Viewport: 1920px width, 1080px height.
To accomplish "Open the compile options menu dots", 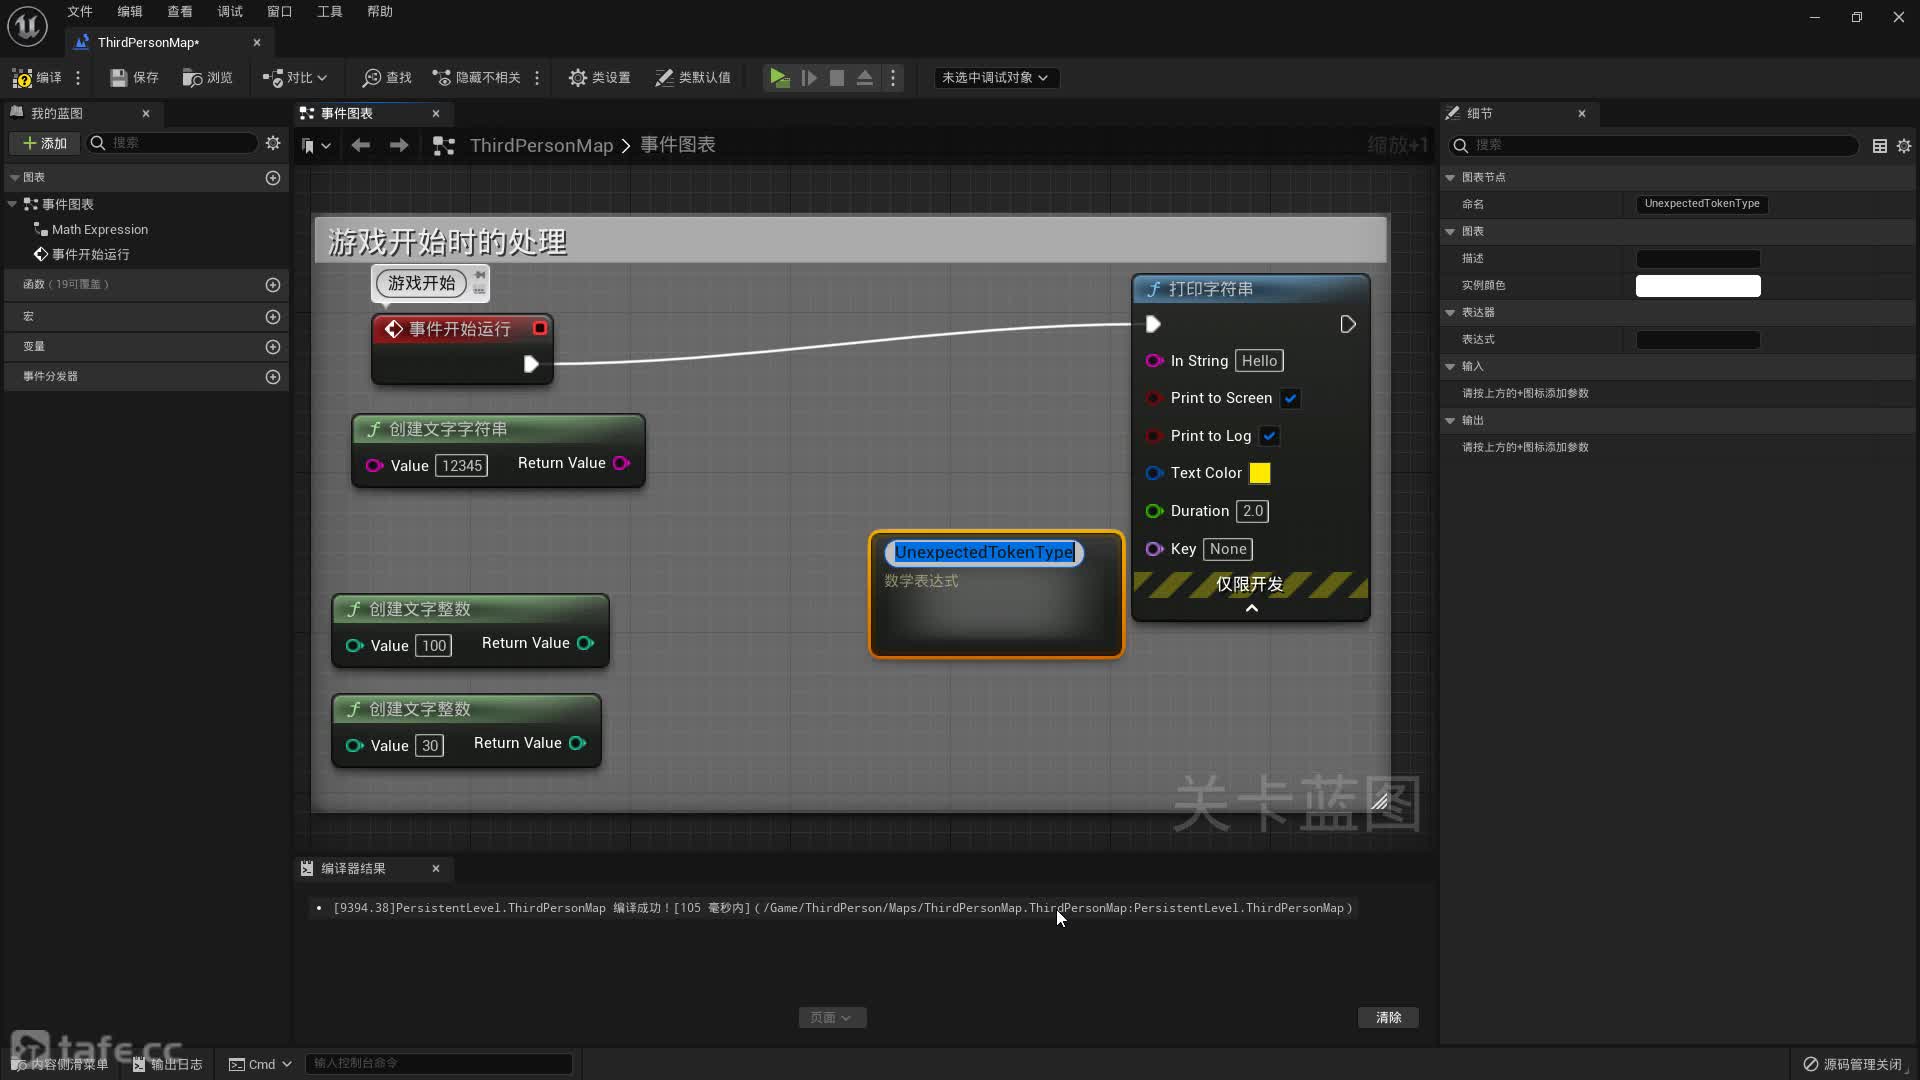I will pos(78,78).
